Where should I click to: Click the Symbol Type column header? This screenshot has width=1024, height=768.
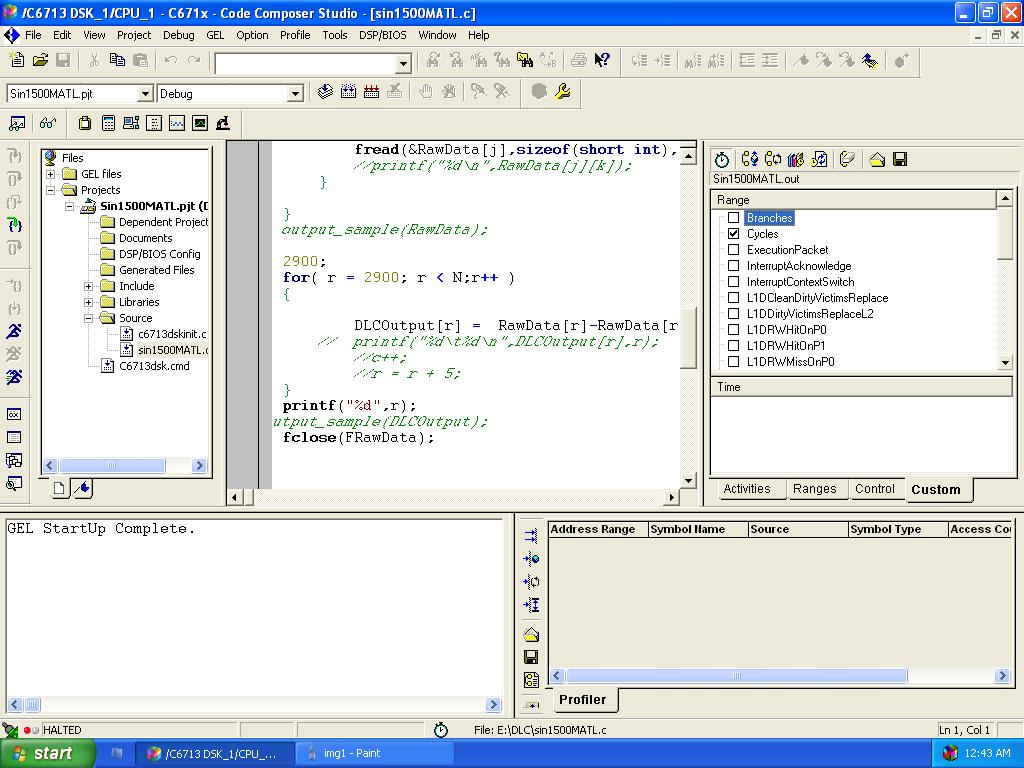(x=897, y=529)
